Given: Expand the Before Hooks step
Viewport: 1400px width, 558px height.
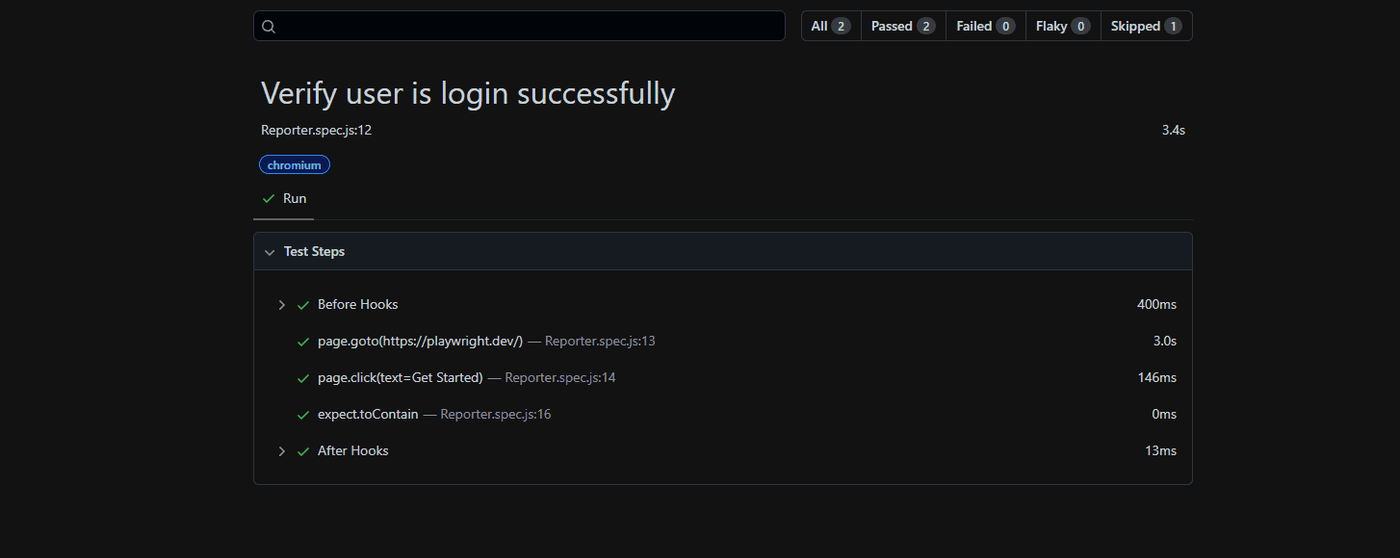Looking at the screenshot, I should coord(282,305).
